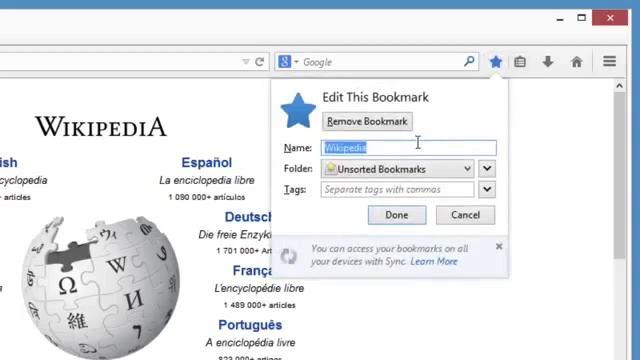Open the bookmarks list menu icon
This screenshot has width=640, height=360.
pyautogui.click(x=520, y=62)
